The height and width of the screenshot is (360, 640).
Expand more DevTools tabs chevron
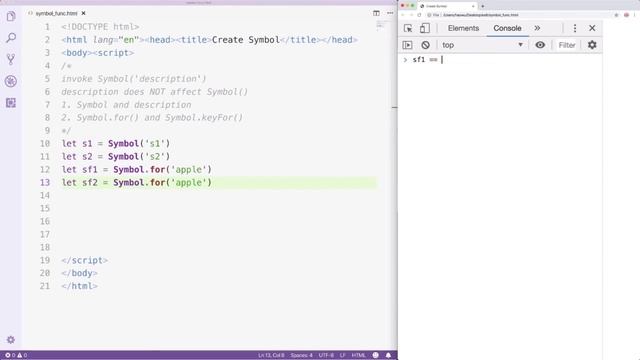tap(537, 28)
